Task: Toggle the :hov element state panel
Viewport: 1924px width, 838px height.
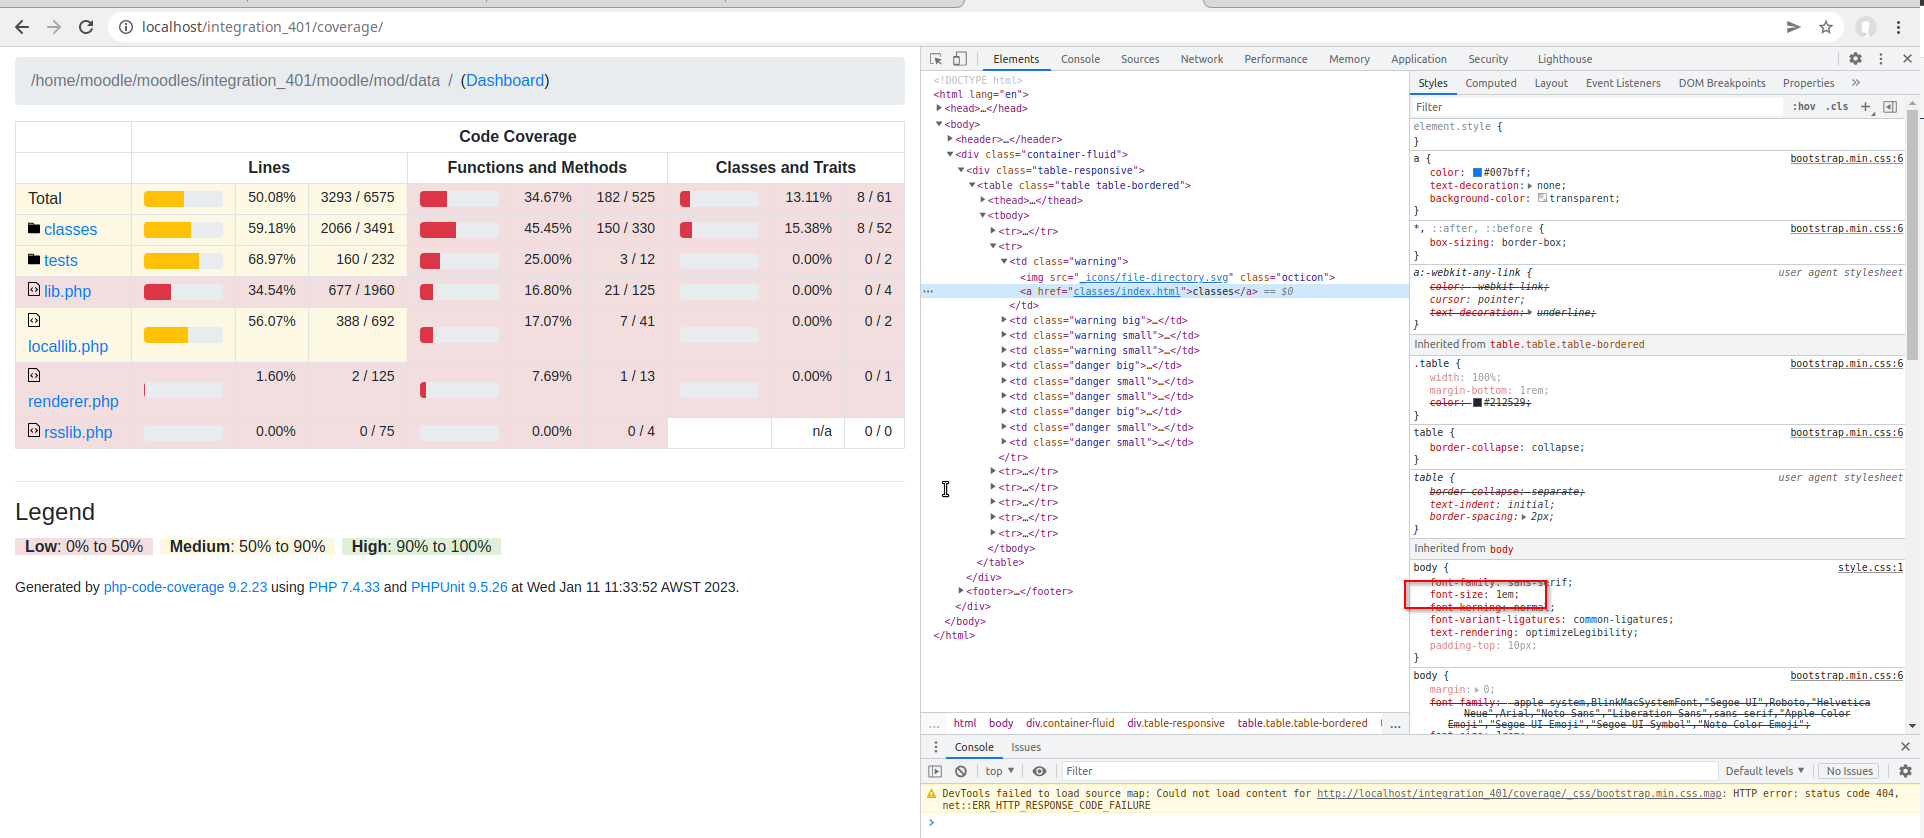Action: pos(1804,107)
